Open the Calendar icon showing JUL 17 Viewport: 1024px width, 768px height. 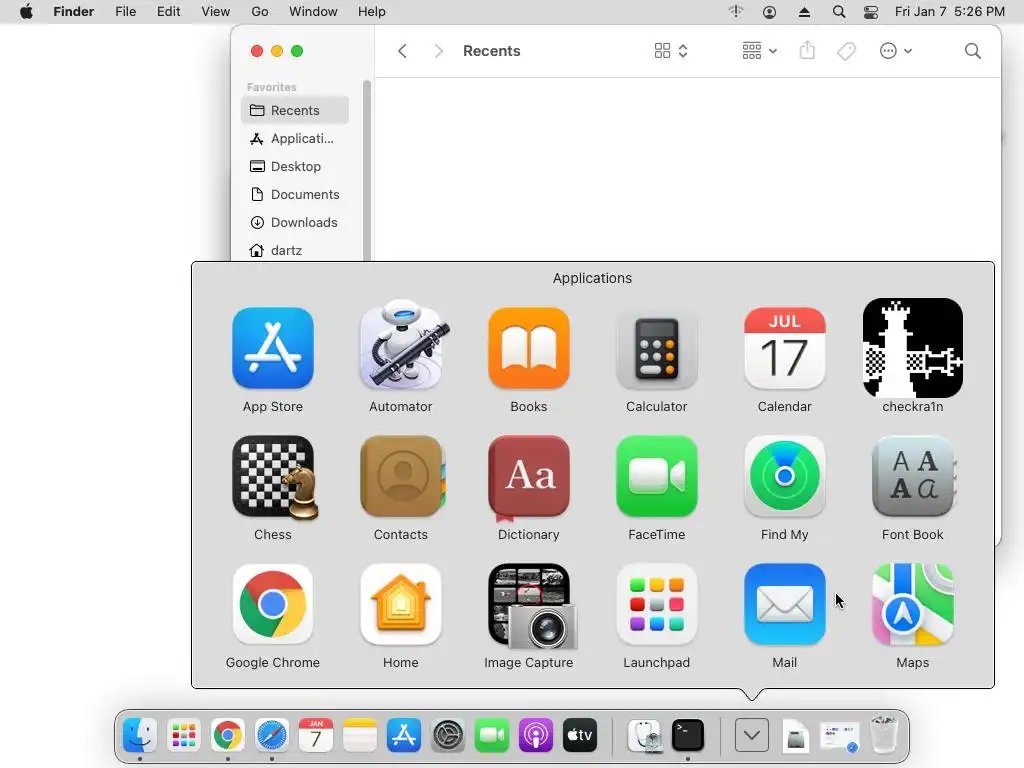pyautogui.click(x=784, y=348)
